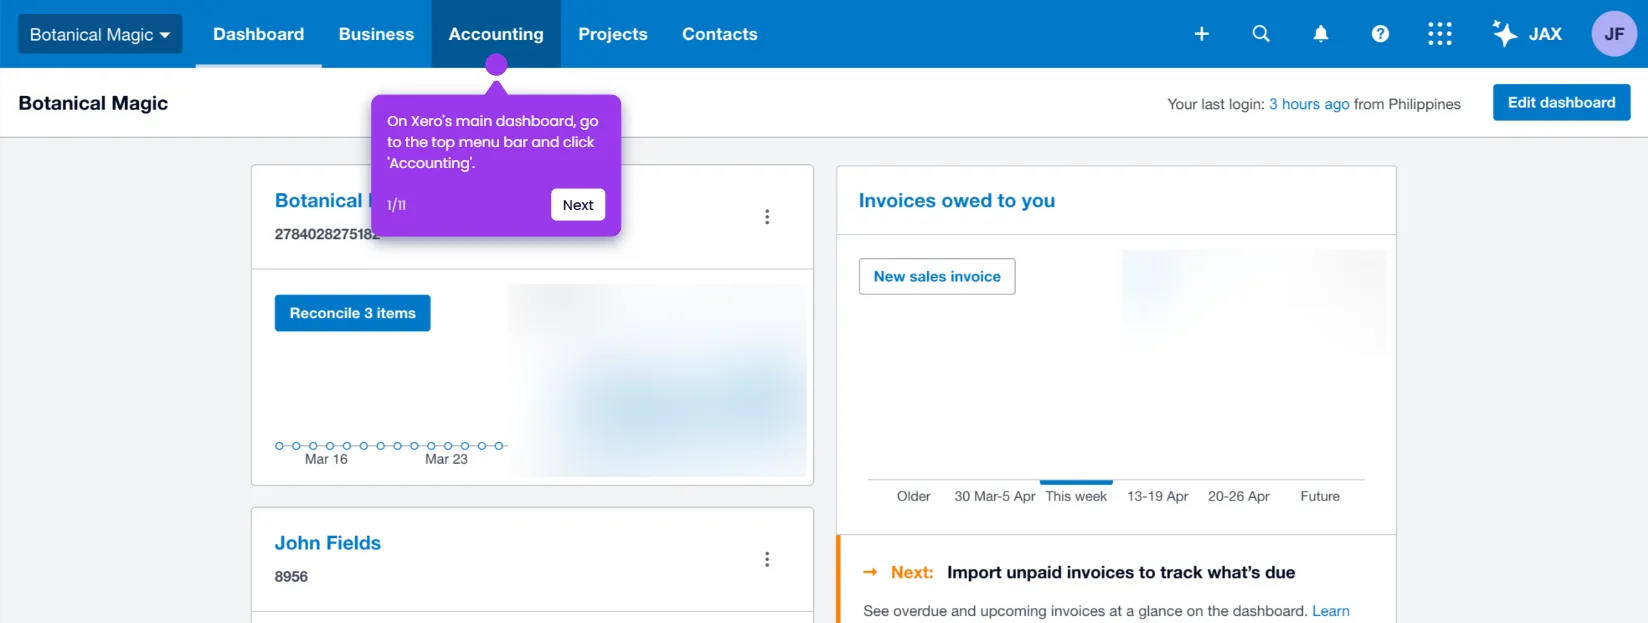Image resolution: width=1648 pixels, height=623 pixels.
Task: Select the 13-19 Apr period
Action: (x=1157, y=496)
